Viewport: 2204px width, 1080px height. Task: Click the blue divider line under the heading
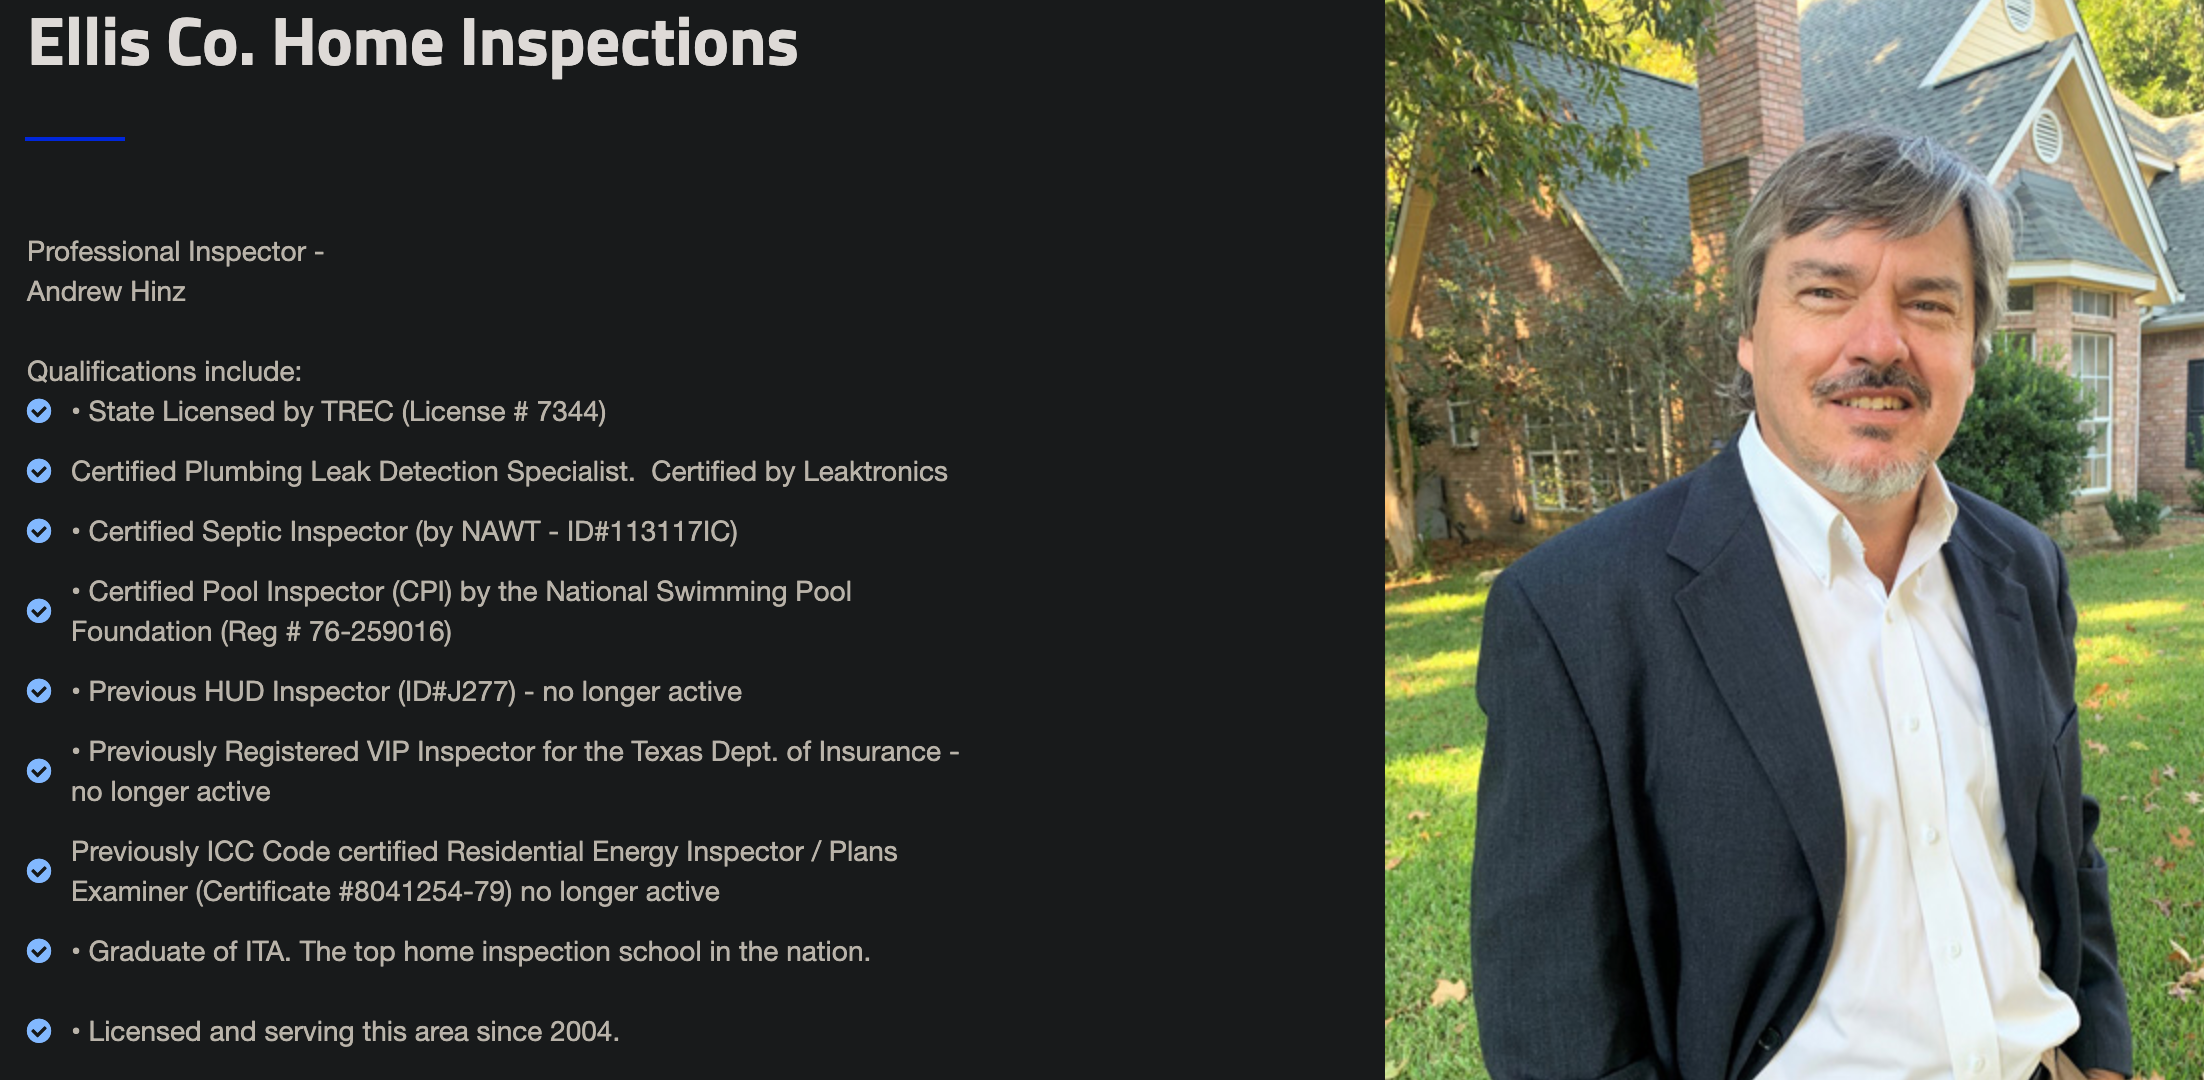tap(75, 139)
